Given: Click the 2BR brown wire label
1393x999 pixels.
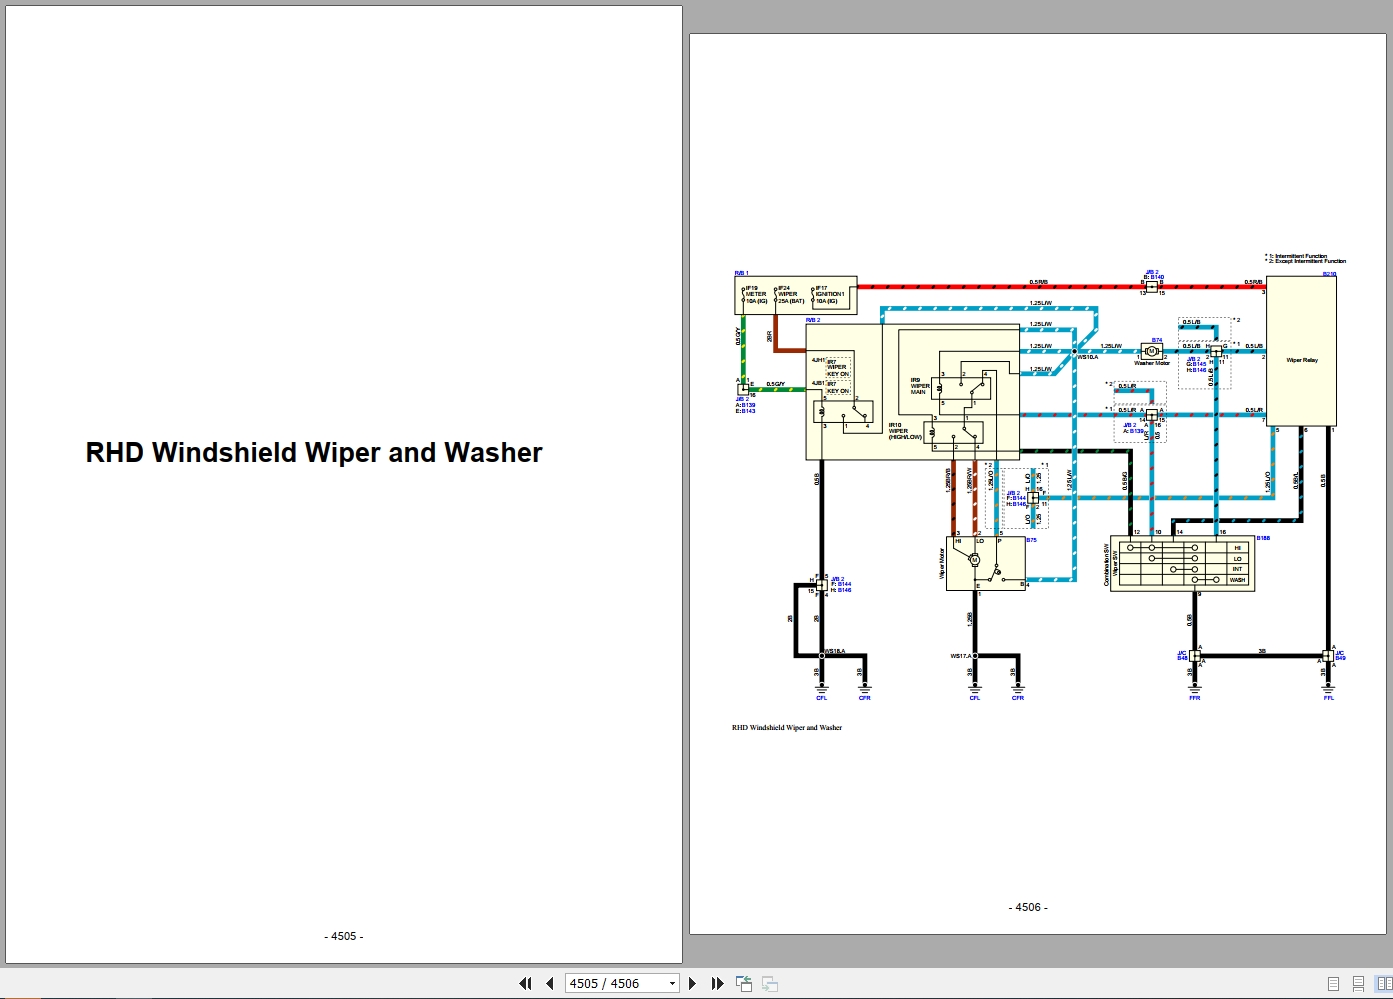Looking at the screenshot, I should (770, 336).
